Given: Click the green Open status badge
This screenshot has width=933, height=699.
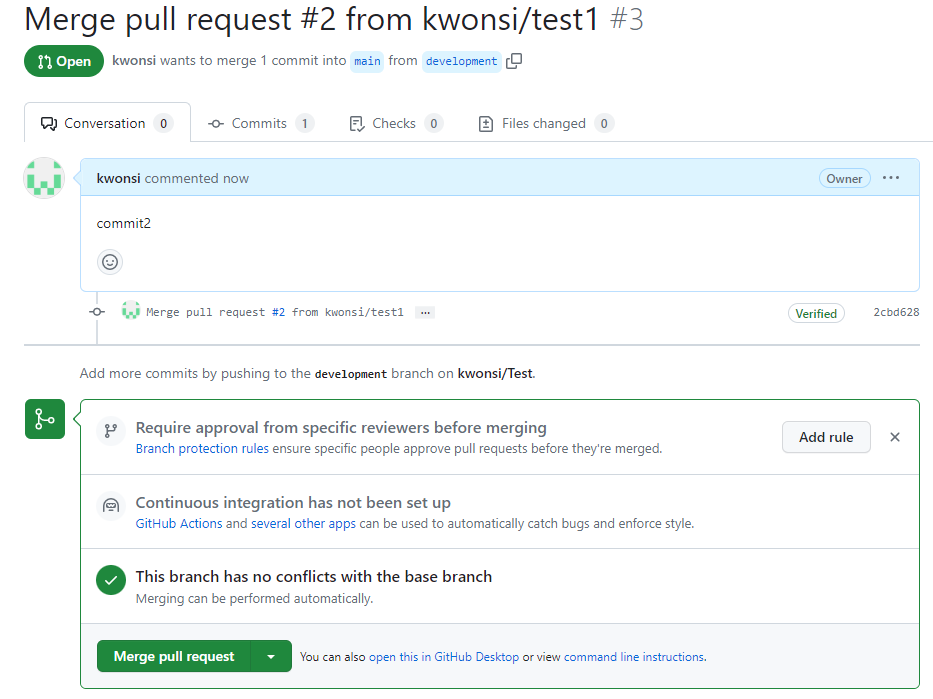Looking at the screenshot, I should [x=64, y=61].
